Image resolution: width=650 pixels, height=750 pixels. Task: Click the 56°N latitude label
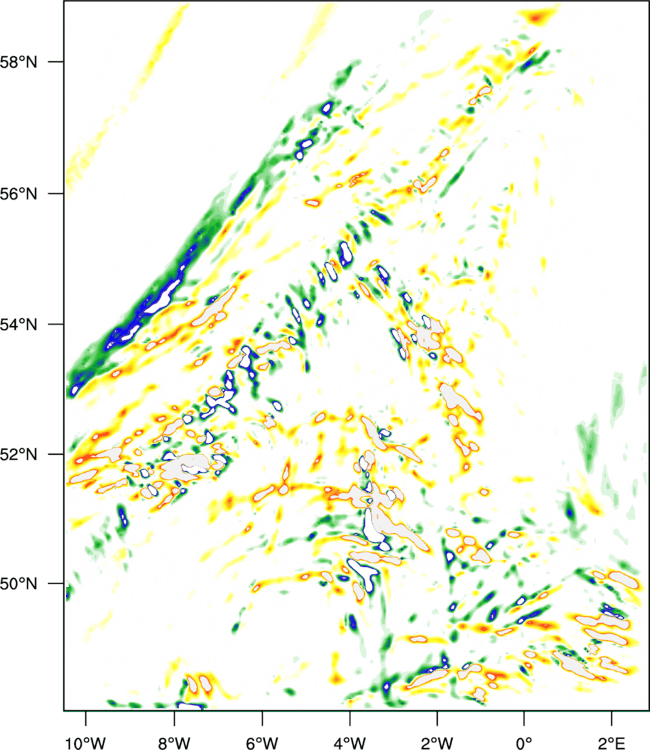(x=18, y=194)
